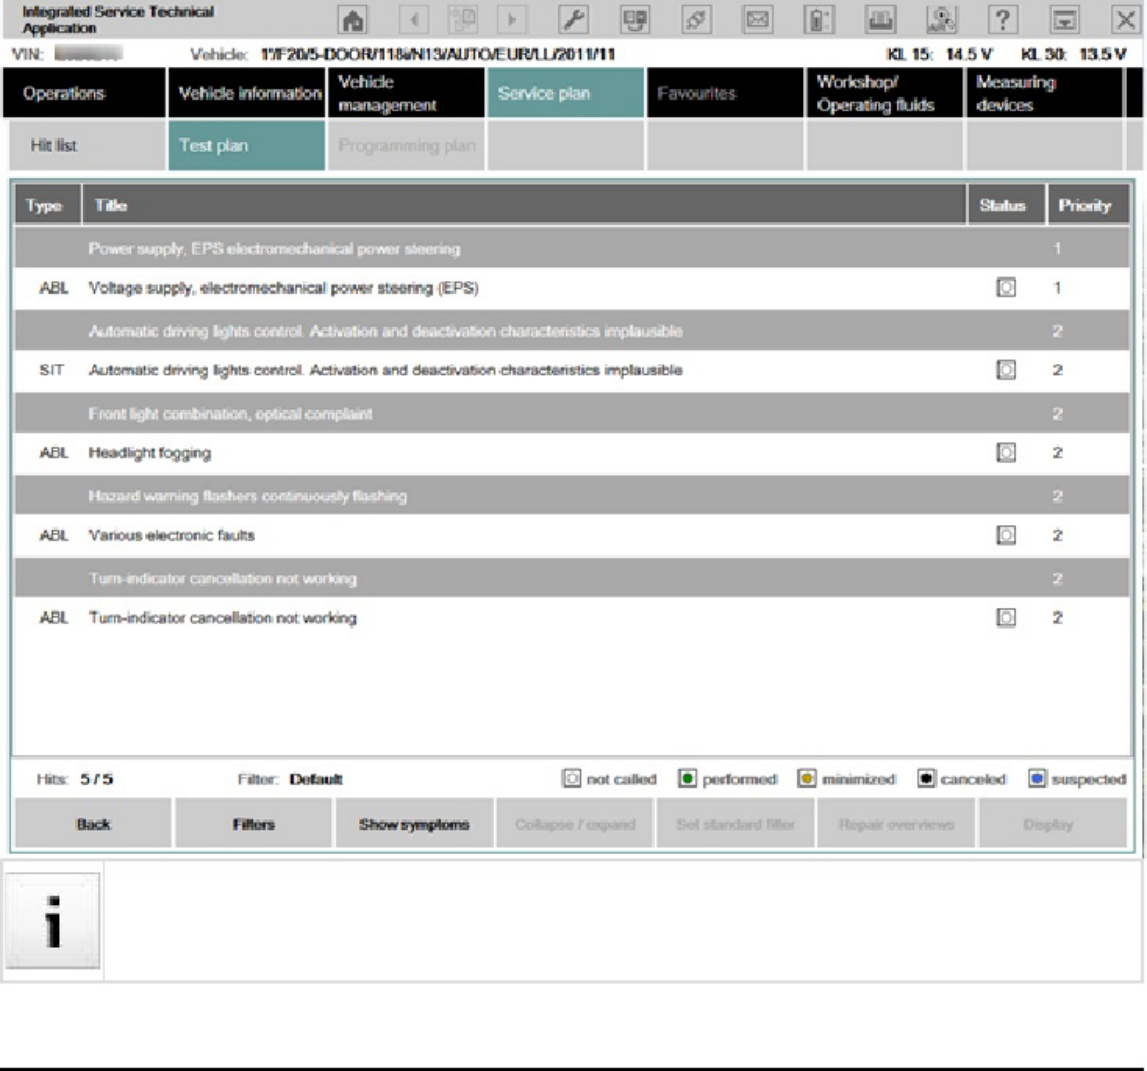Switch to the Hit list sub-tab
Screen dimensions: 1147x1071
click(87, 146)
